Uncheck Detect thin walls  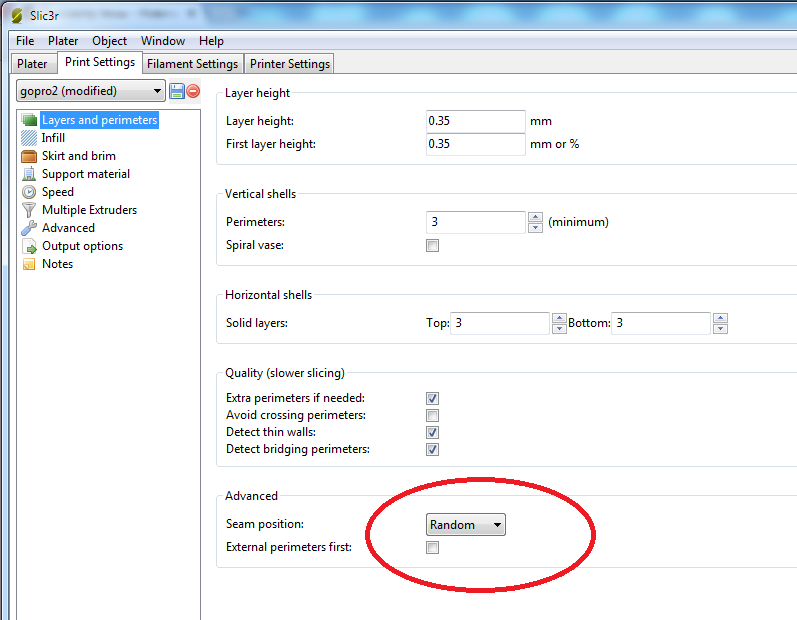(x=433, y=432)
